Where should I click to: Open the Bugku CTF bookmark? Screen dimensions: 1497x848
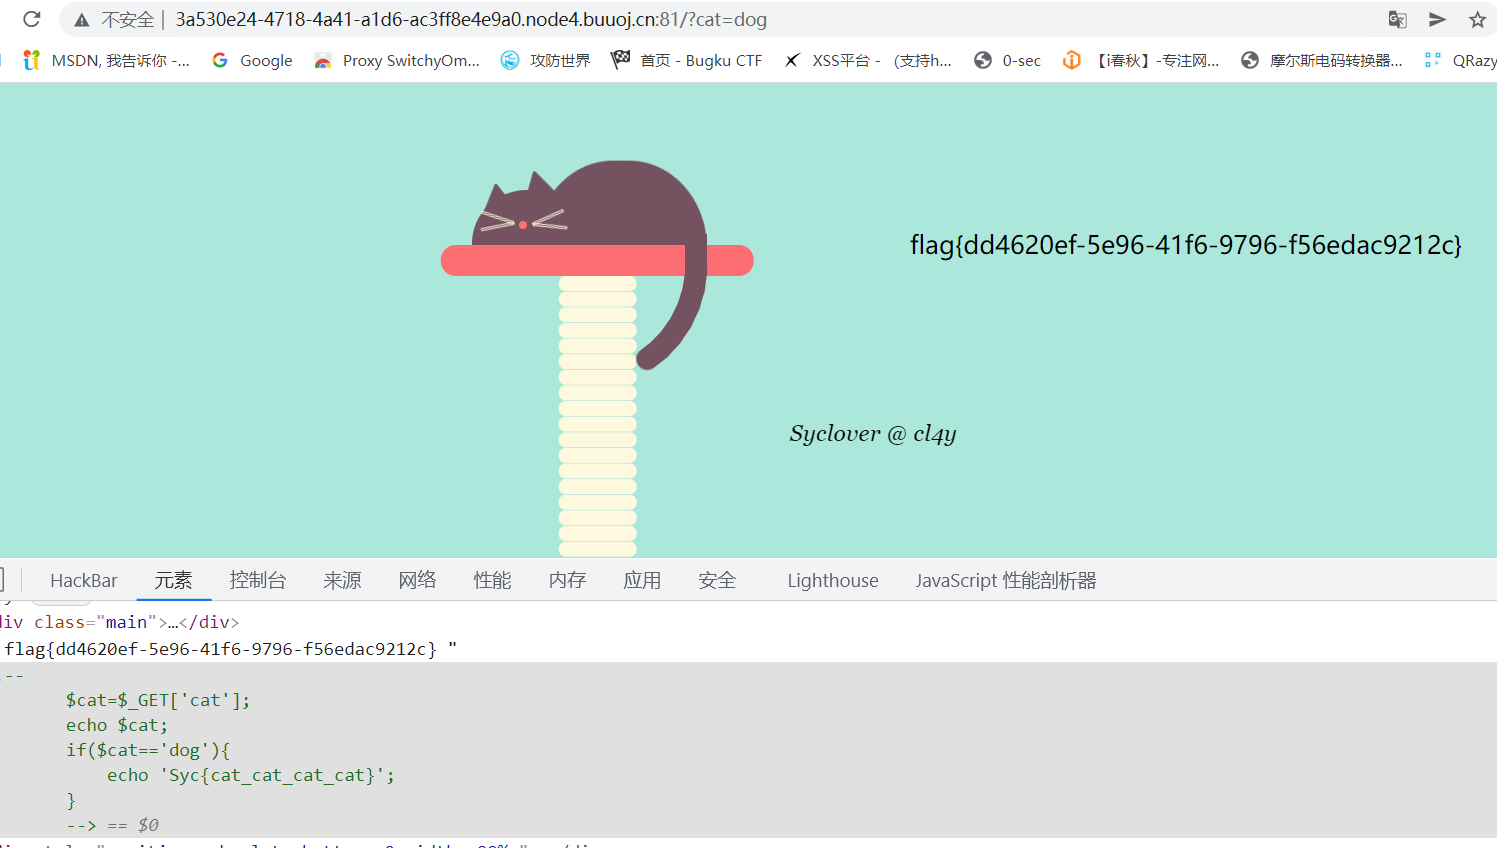pos(687,60)
